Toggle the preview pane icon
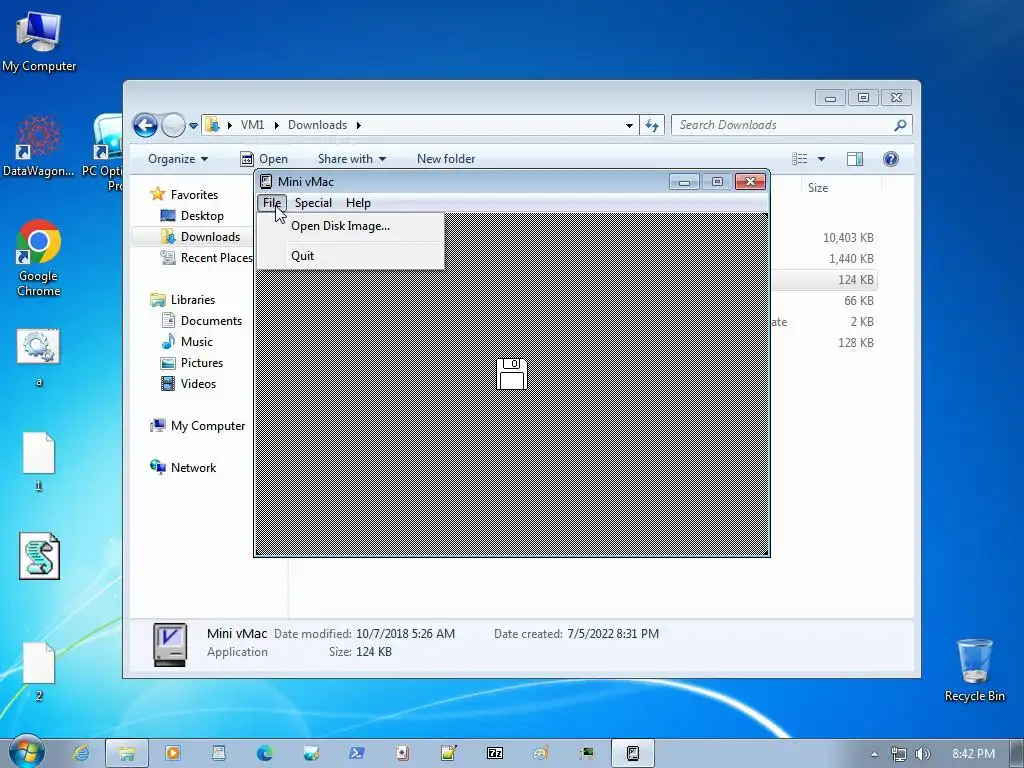 click(x=855, y=159)
